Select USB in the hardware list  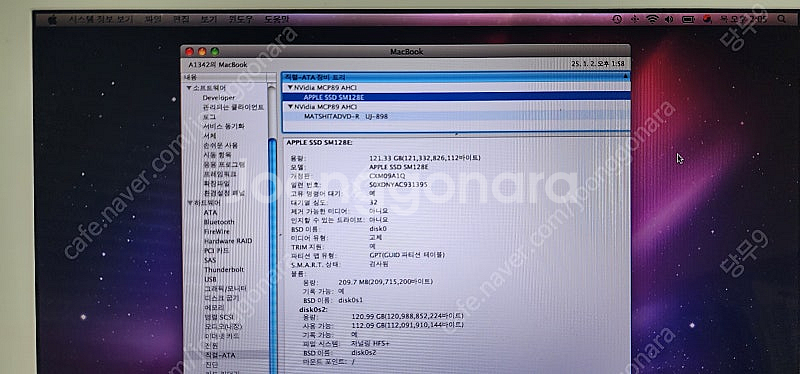click(x=210, y=279)
